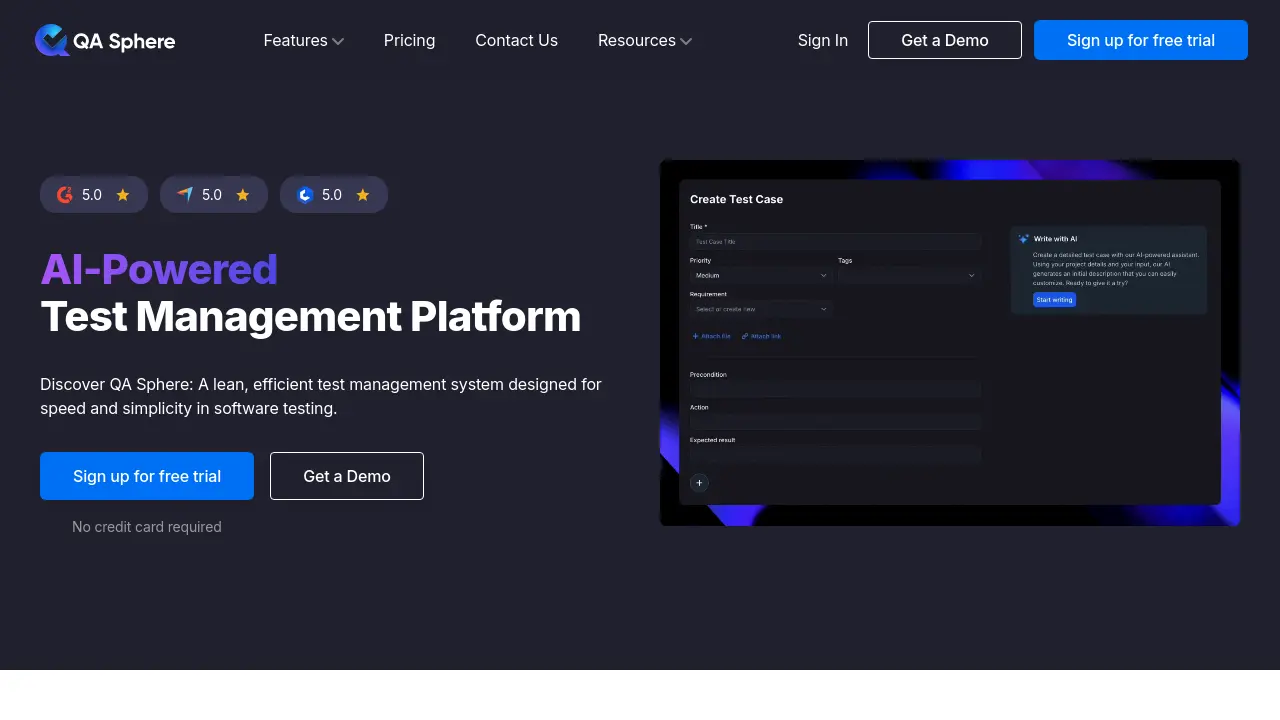Click the G2 logo in the rating badge
The width and height of the screenshot is (1280, 720).
(x=65, y=195)
